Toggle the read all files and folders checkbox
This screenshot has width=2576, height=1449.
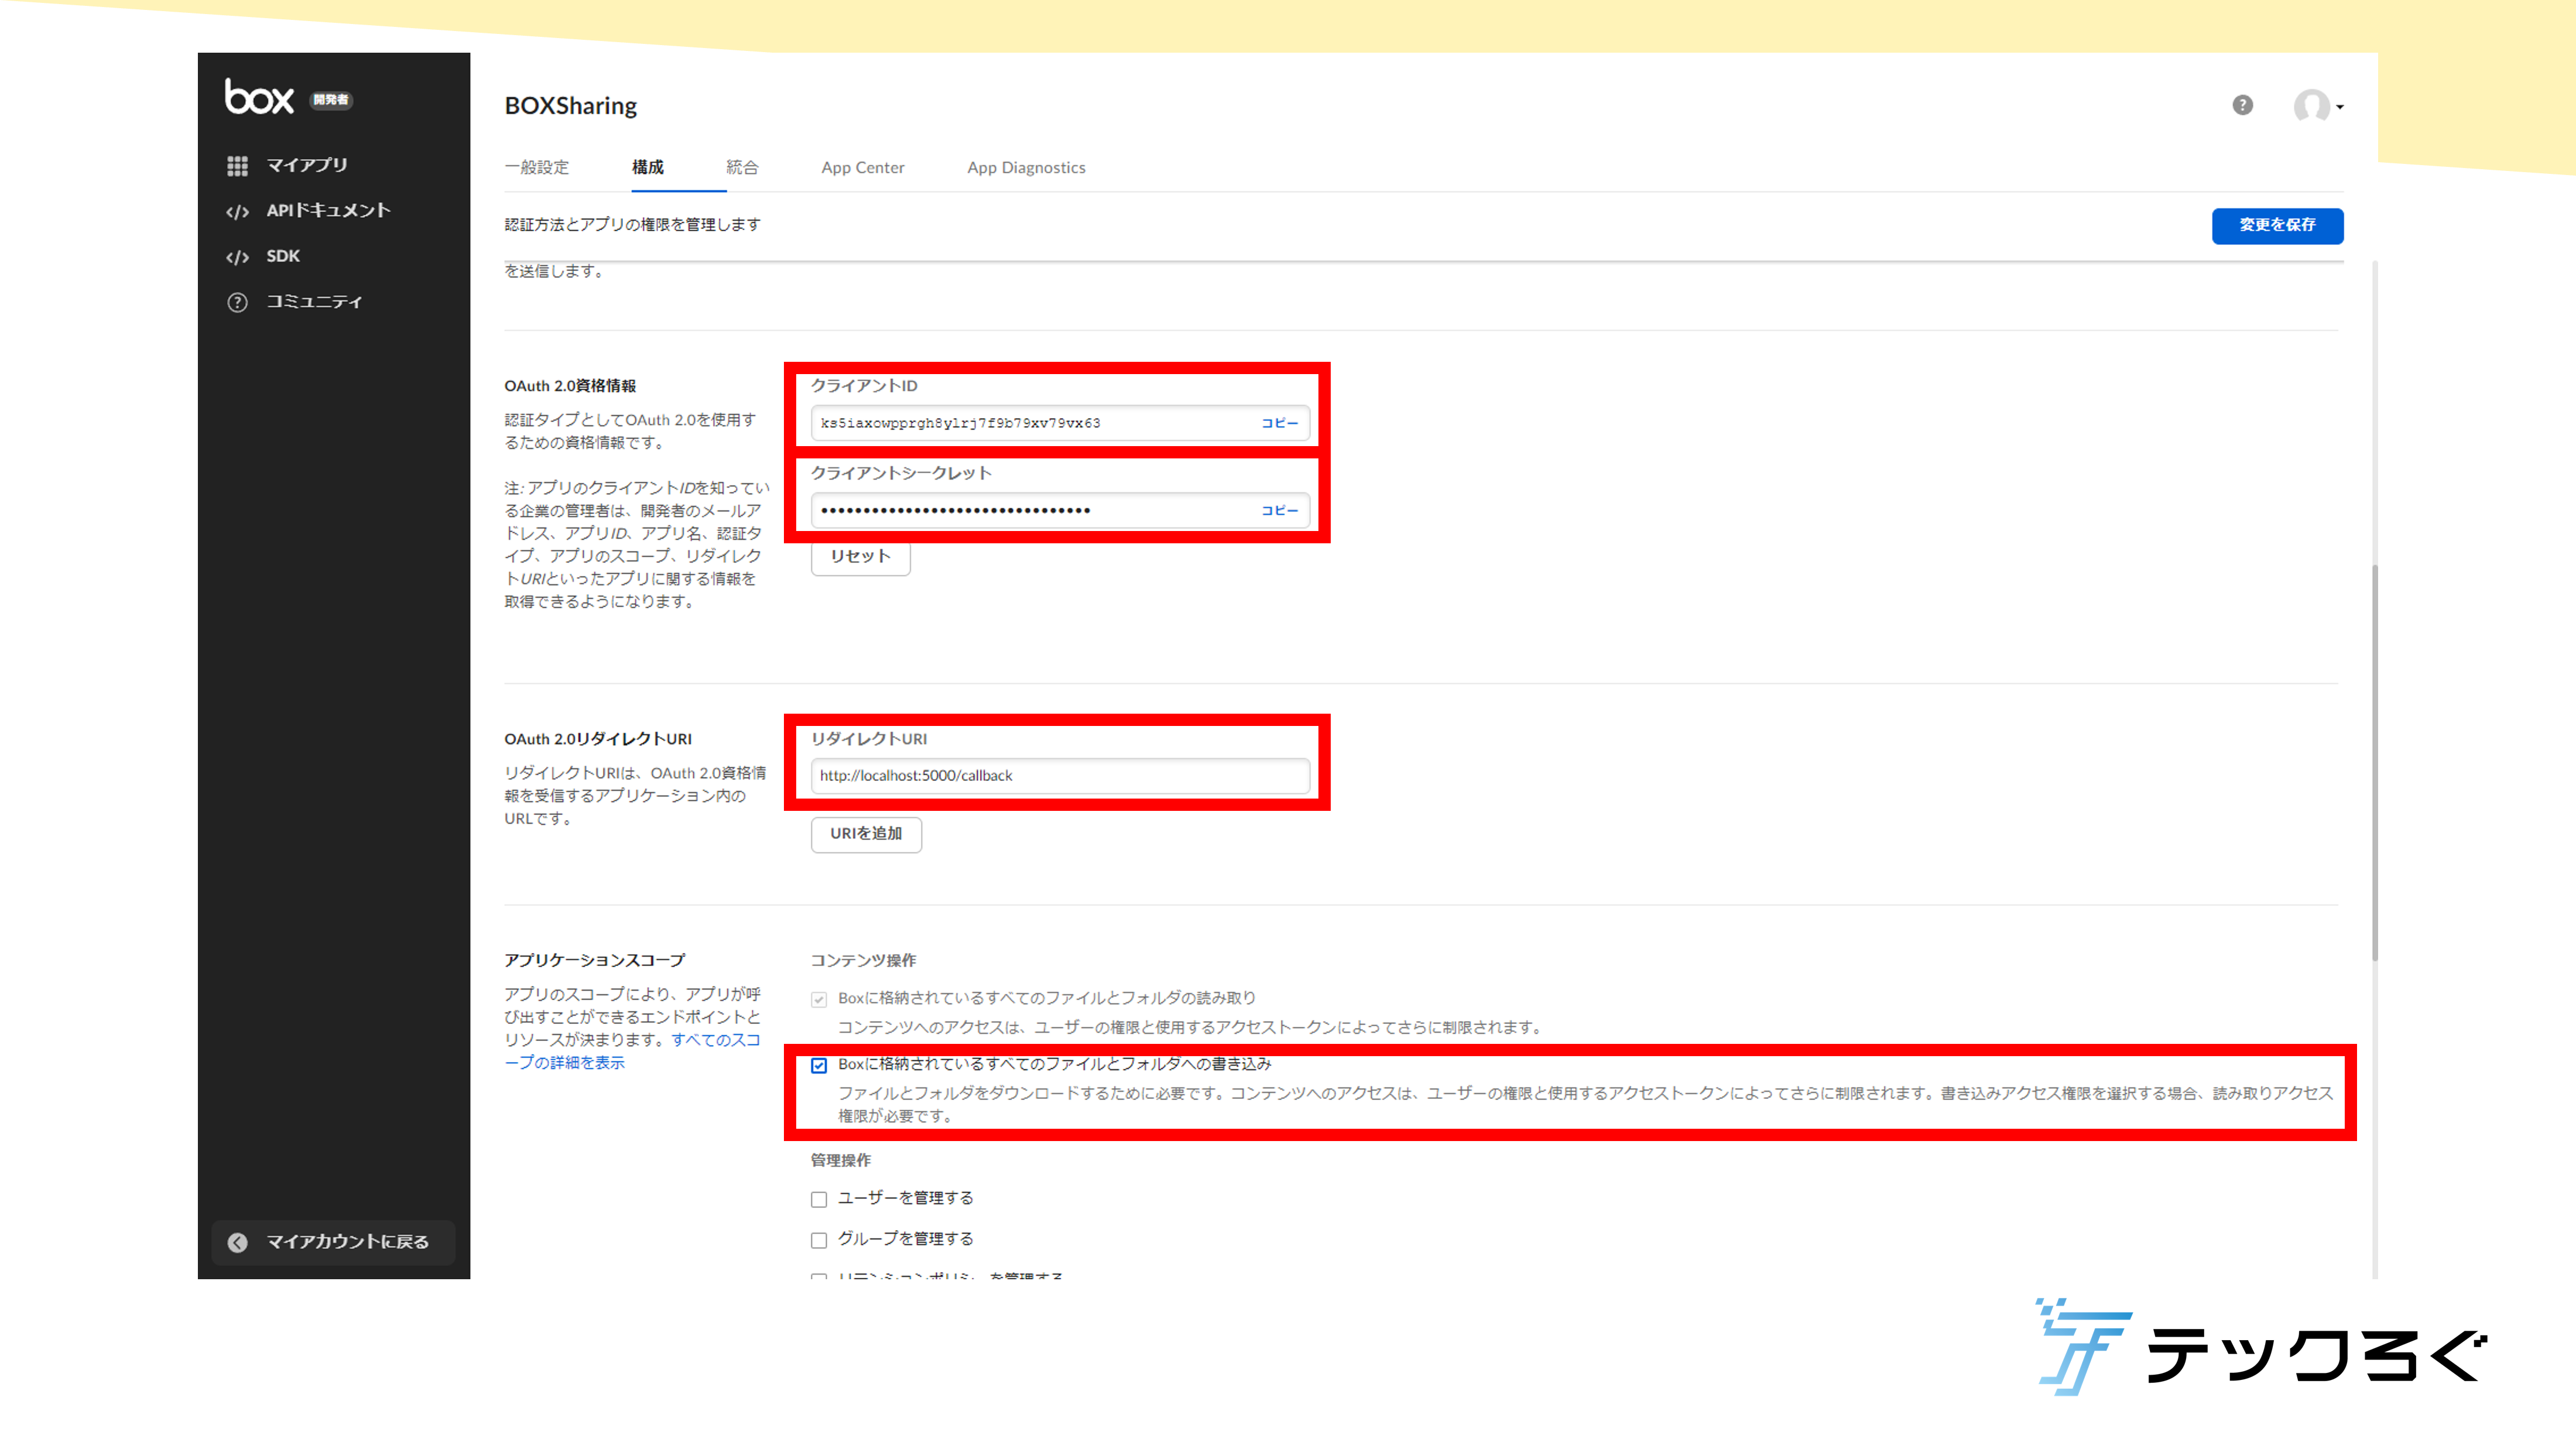pyautogui.click(x=819, y=999)
